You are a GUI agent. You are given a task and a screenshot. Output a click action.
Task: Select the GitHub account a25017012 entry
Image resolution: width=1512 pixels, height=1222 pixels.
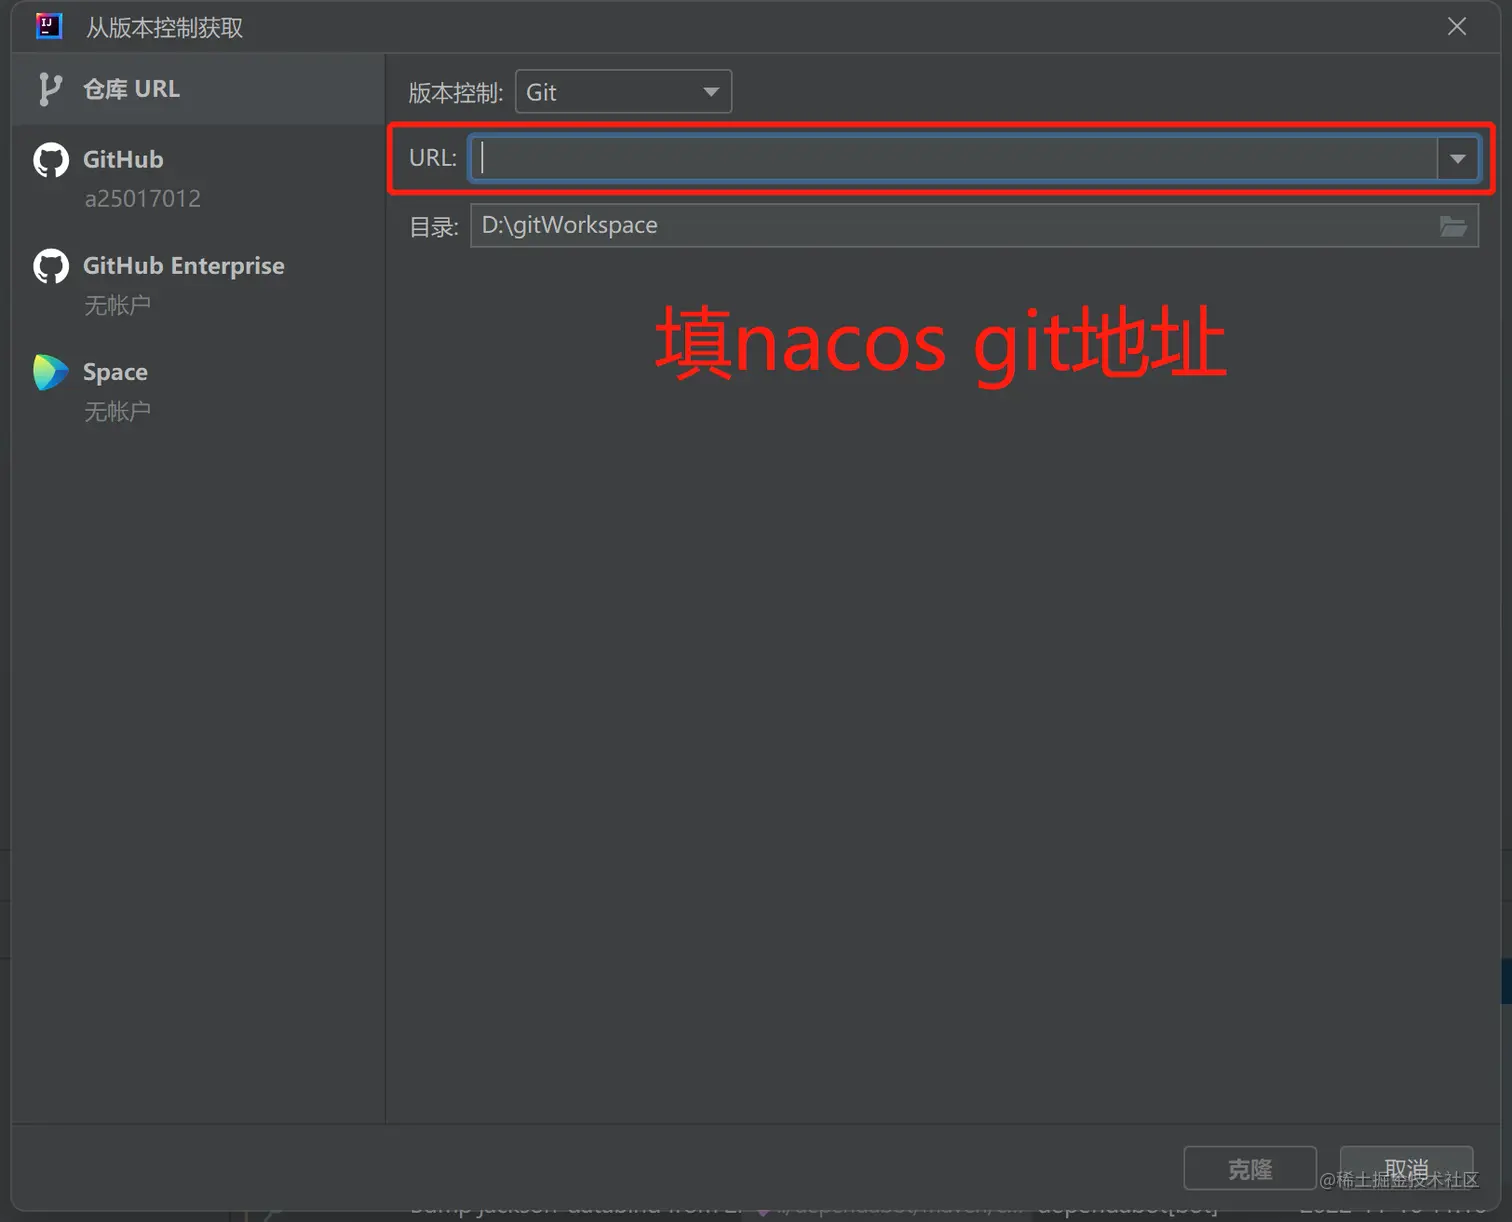[x=198, y=178]
